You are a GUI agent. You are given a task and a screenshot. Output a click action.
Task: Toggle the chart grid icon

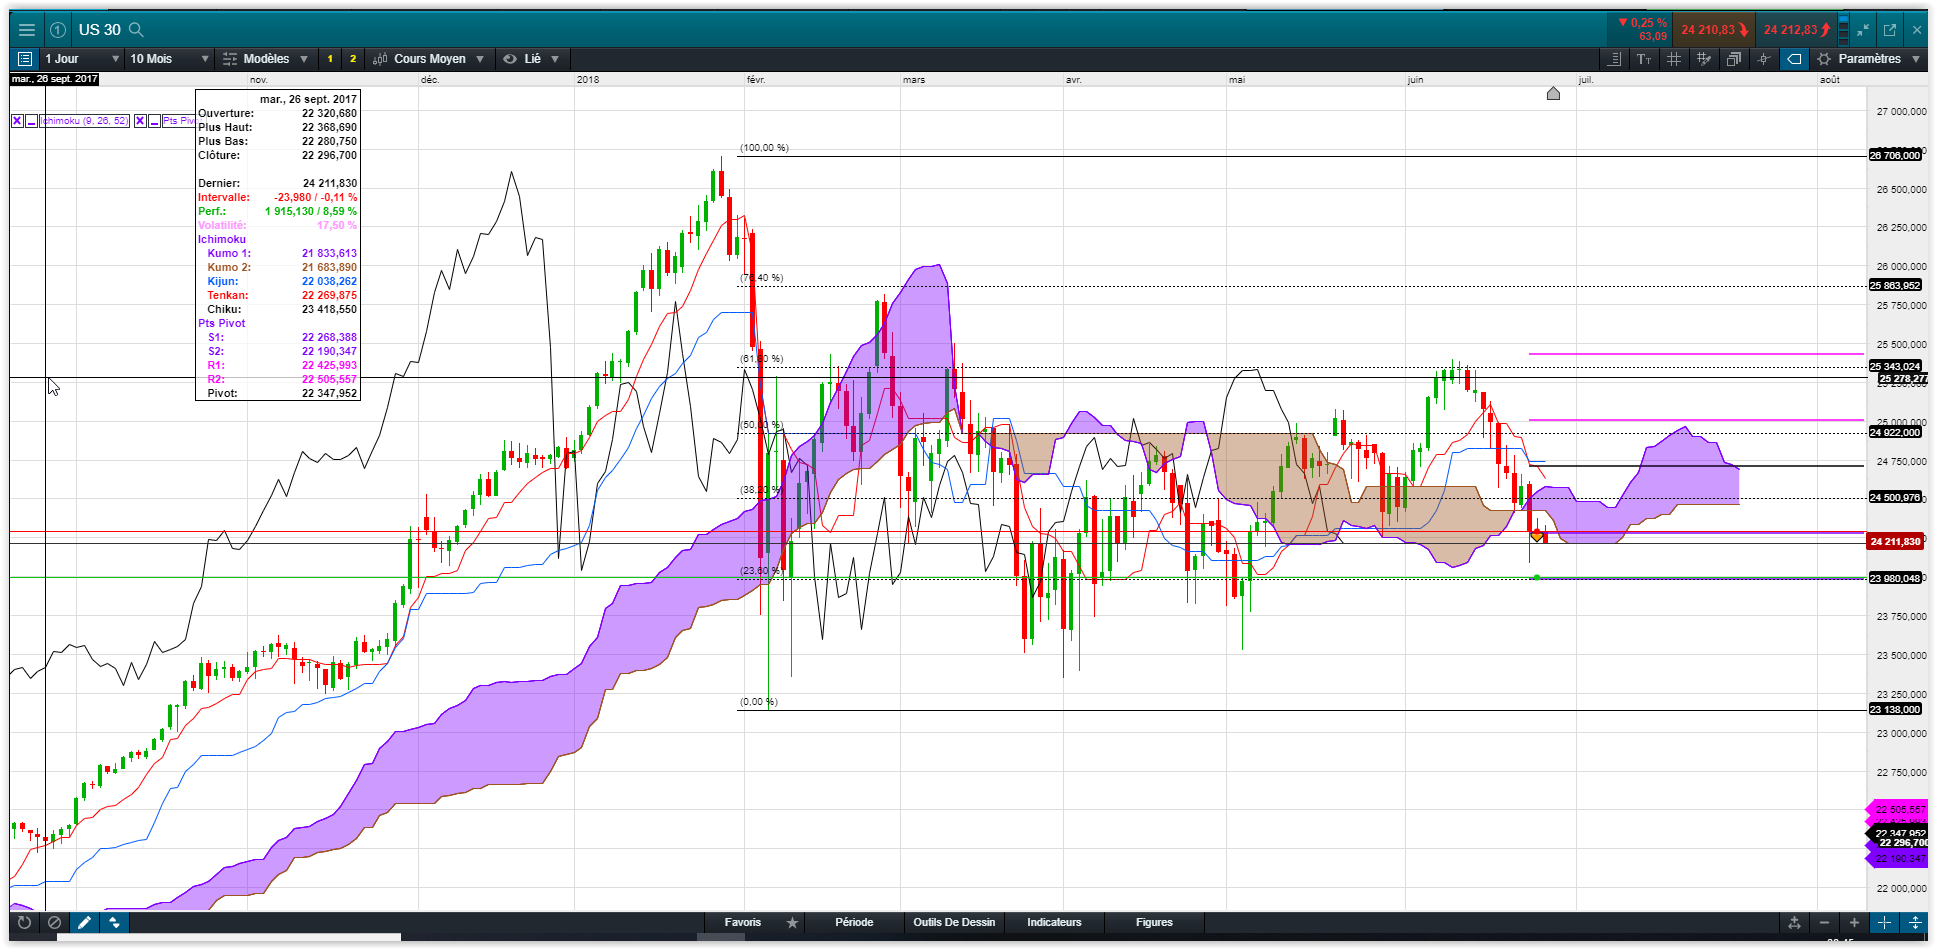(x=1674, y=59)
